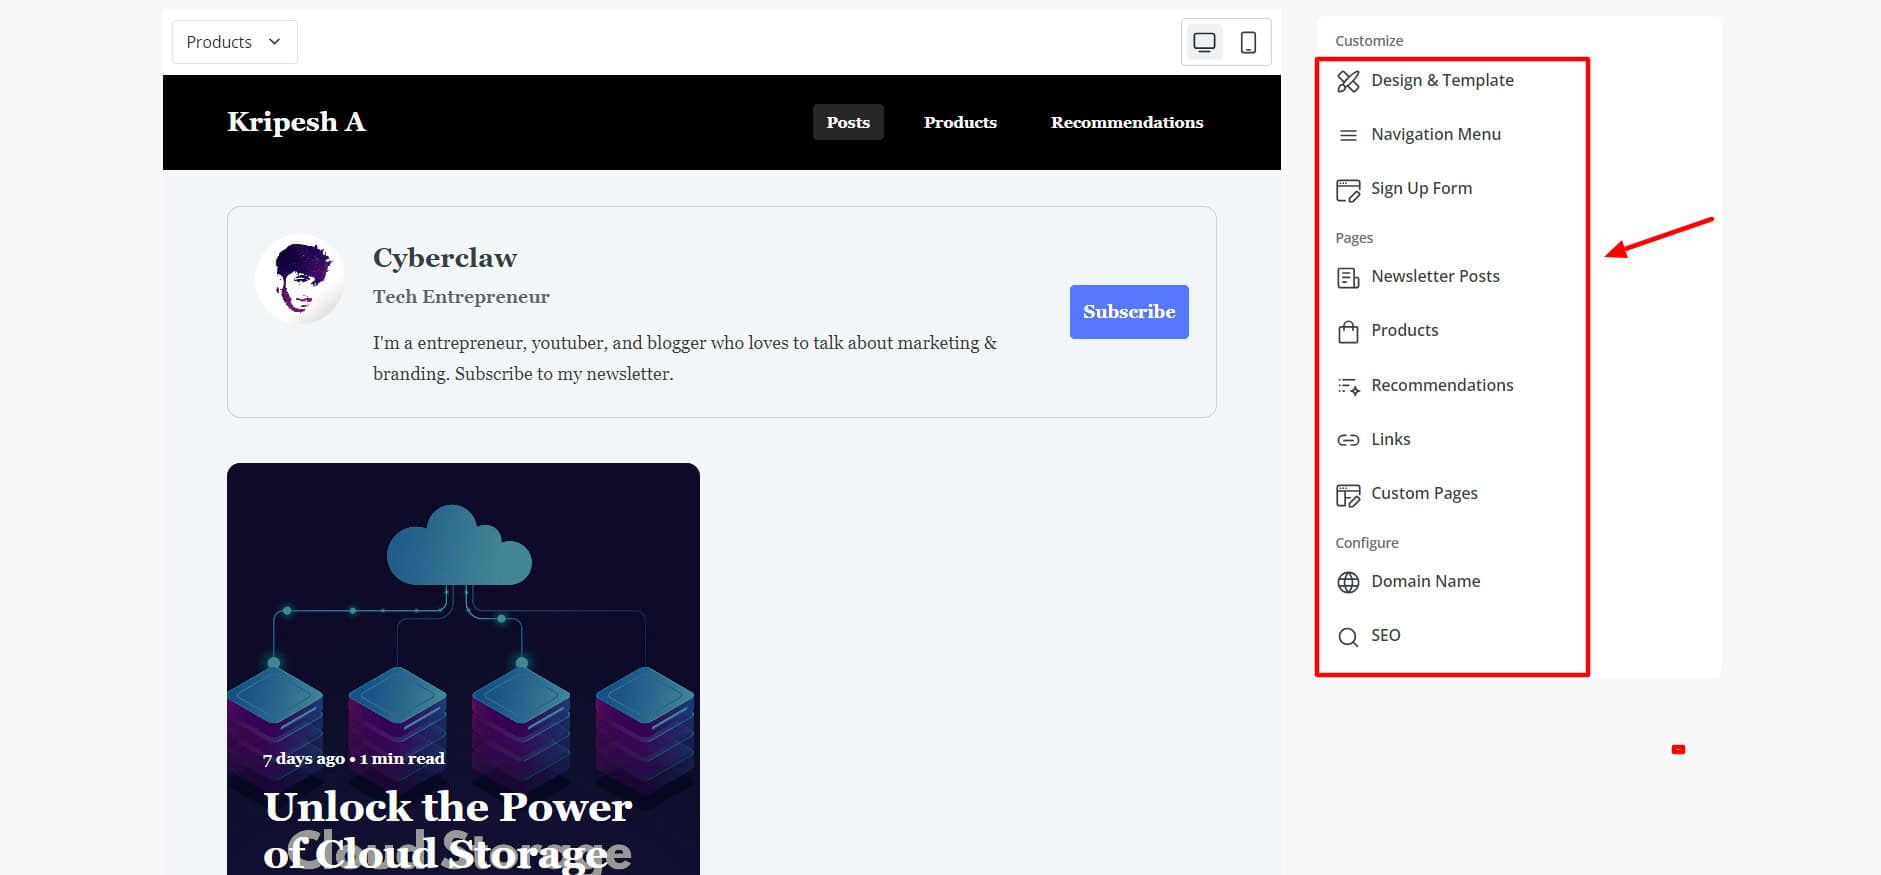Image resolution: width=1881 pixels, height=875 pixels.
Task: Open Recommendations in the site navigation
Action: (x=1126, y=122)
